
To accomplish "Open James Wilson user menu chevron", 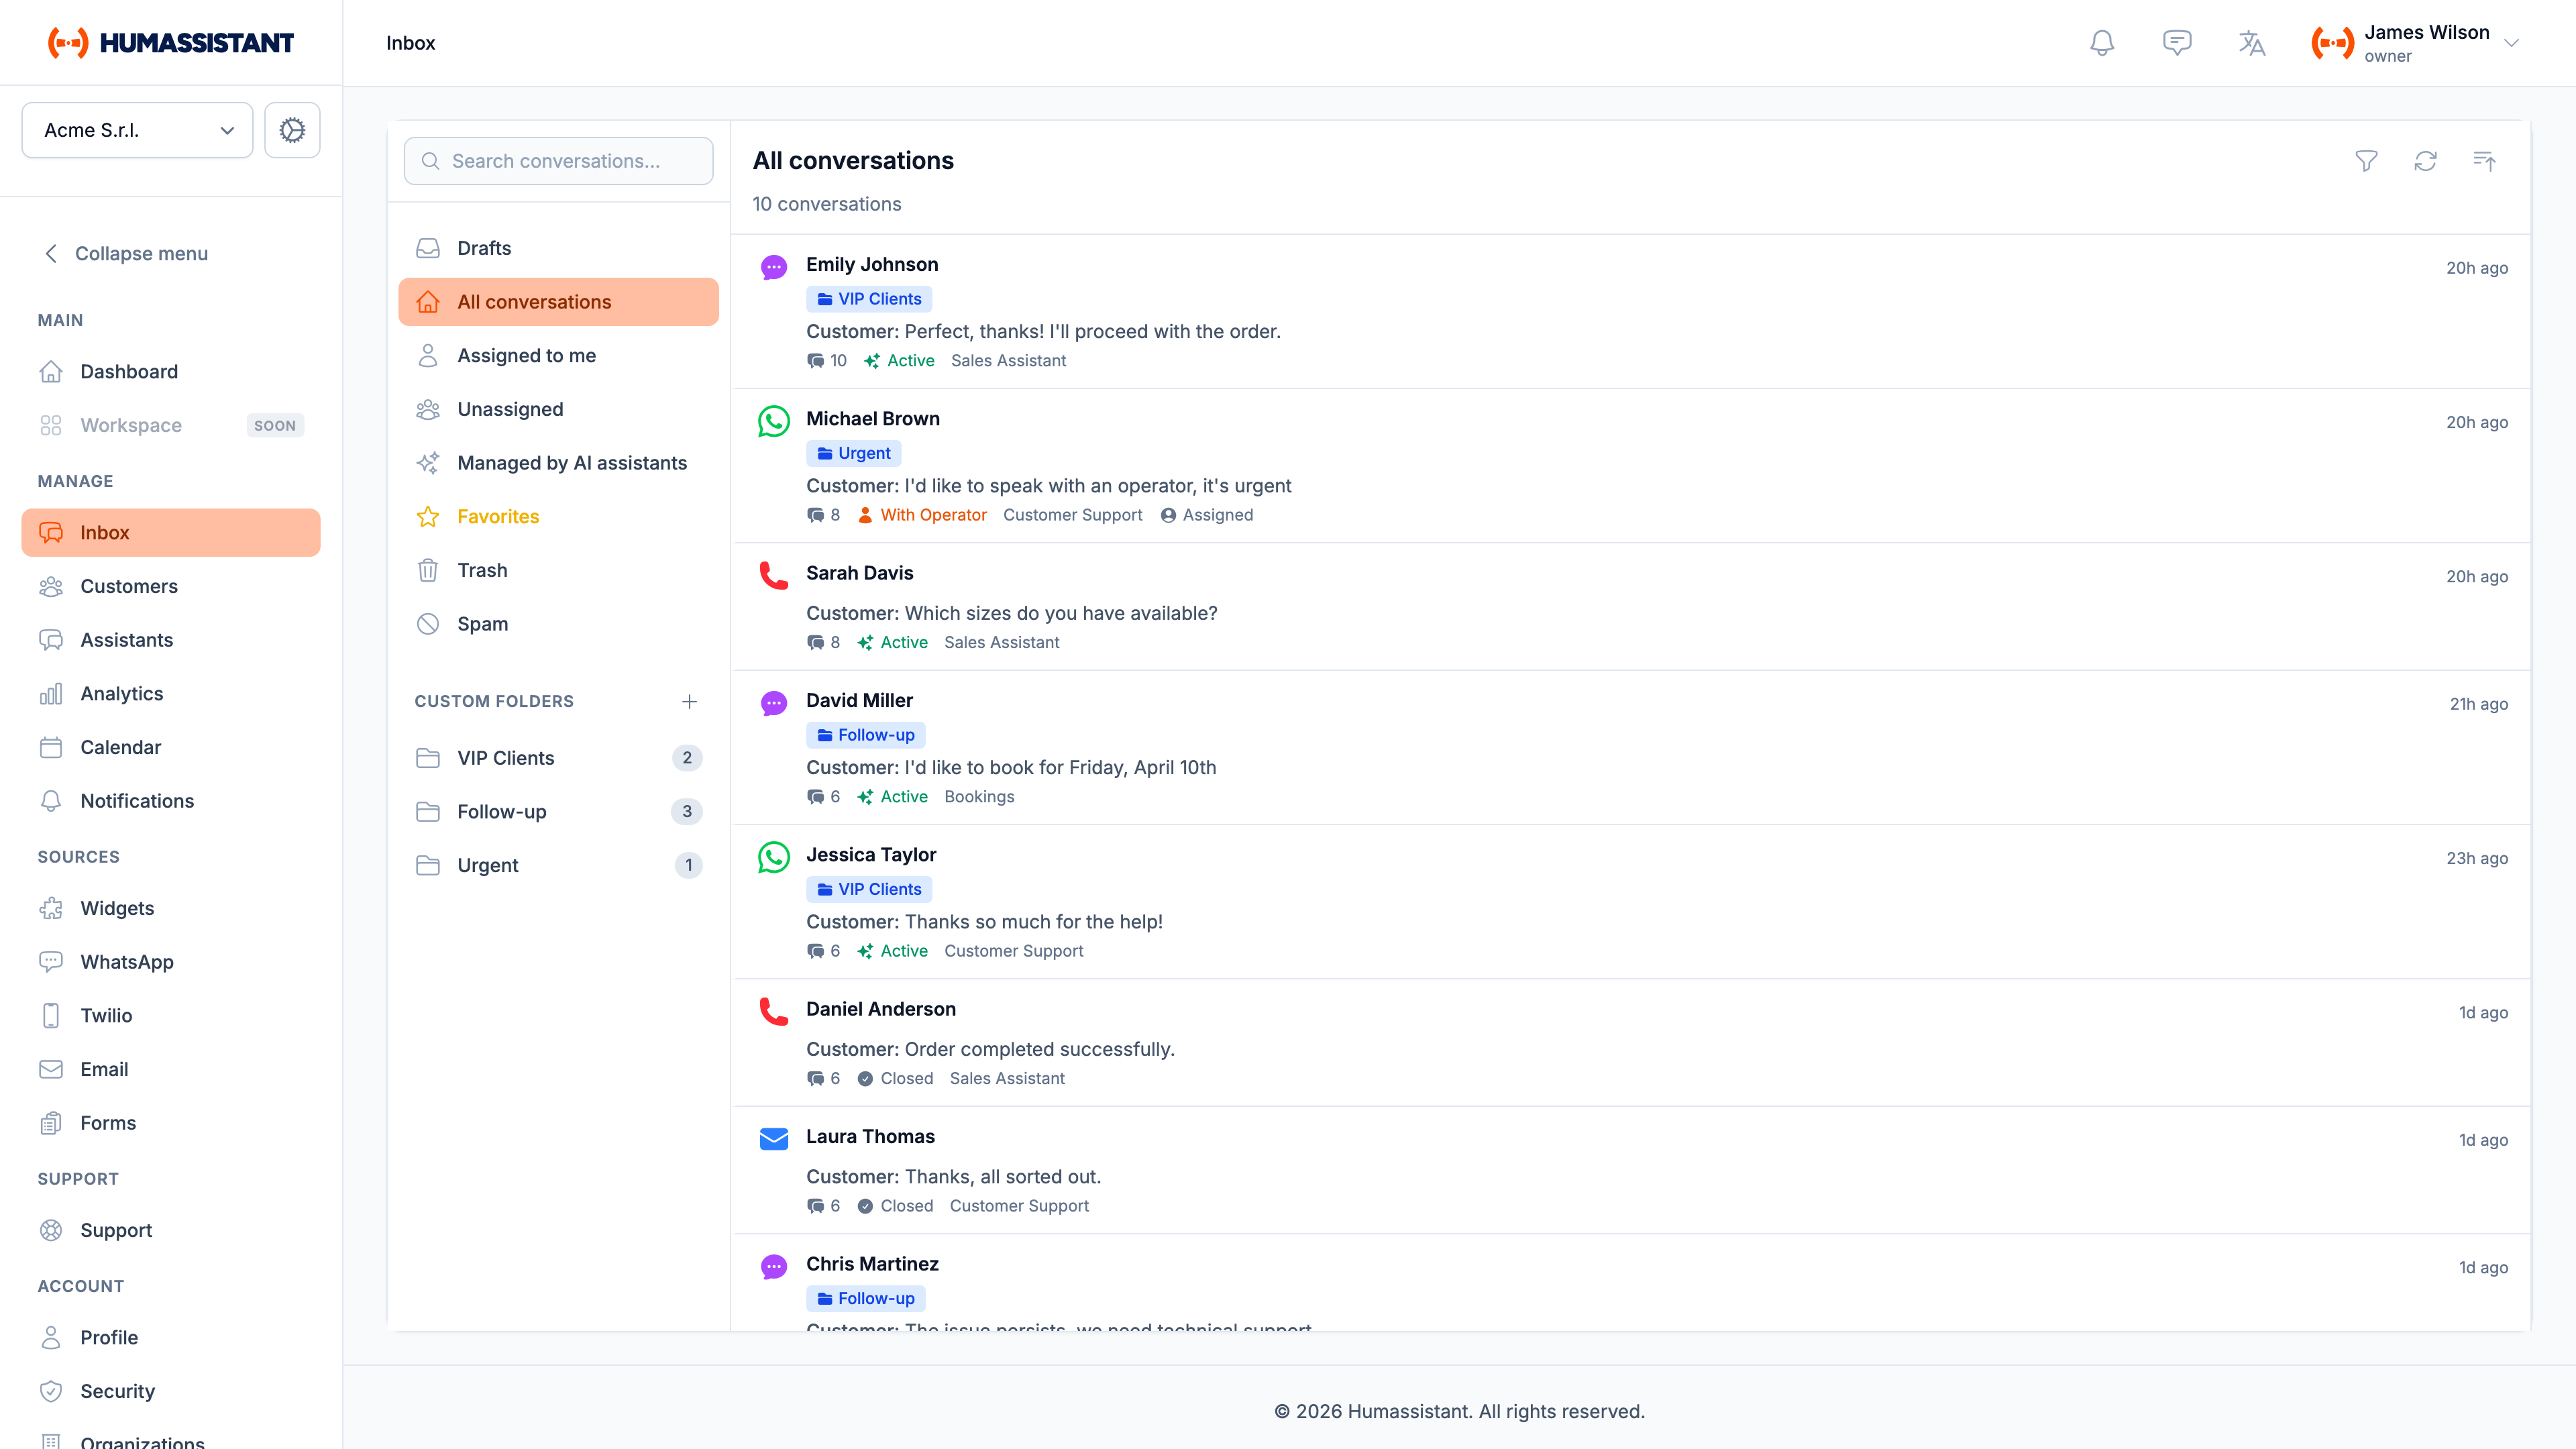I will point(2511,43).
